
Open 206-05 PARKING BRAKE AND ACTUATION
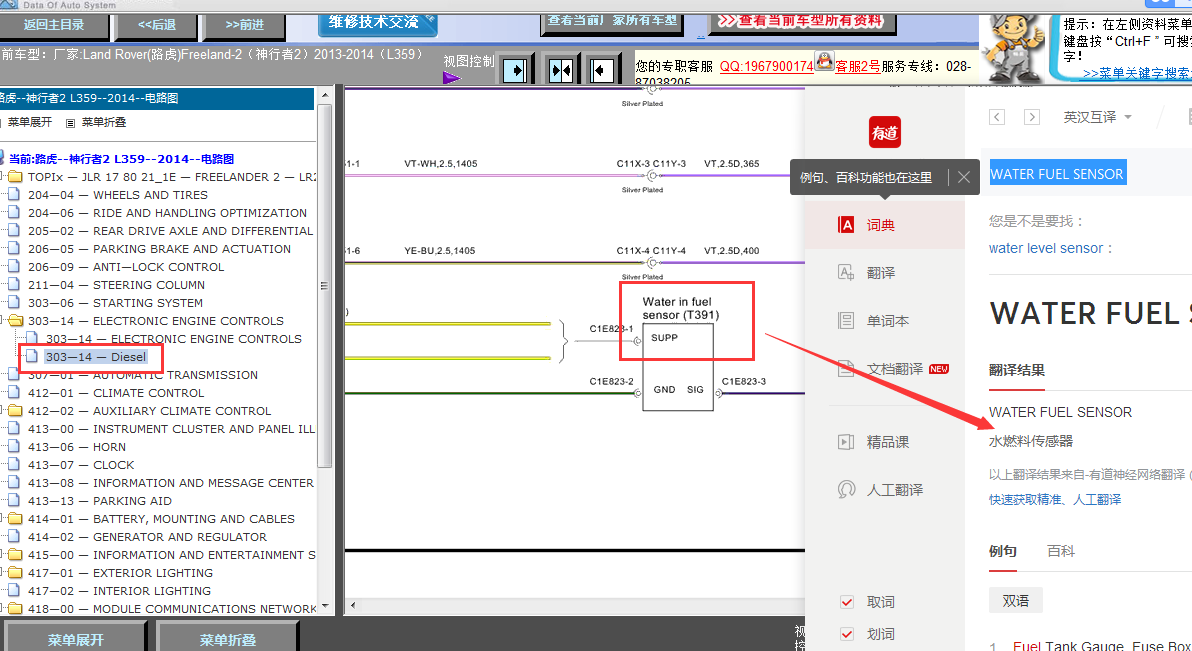pos(159,249)
